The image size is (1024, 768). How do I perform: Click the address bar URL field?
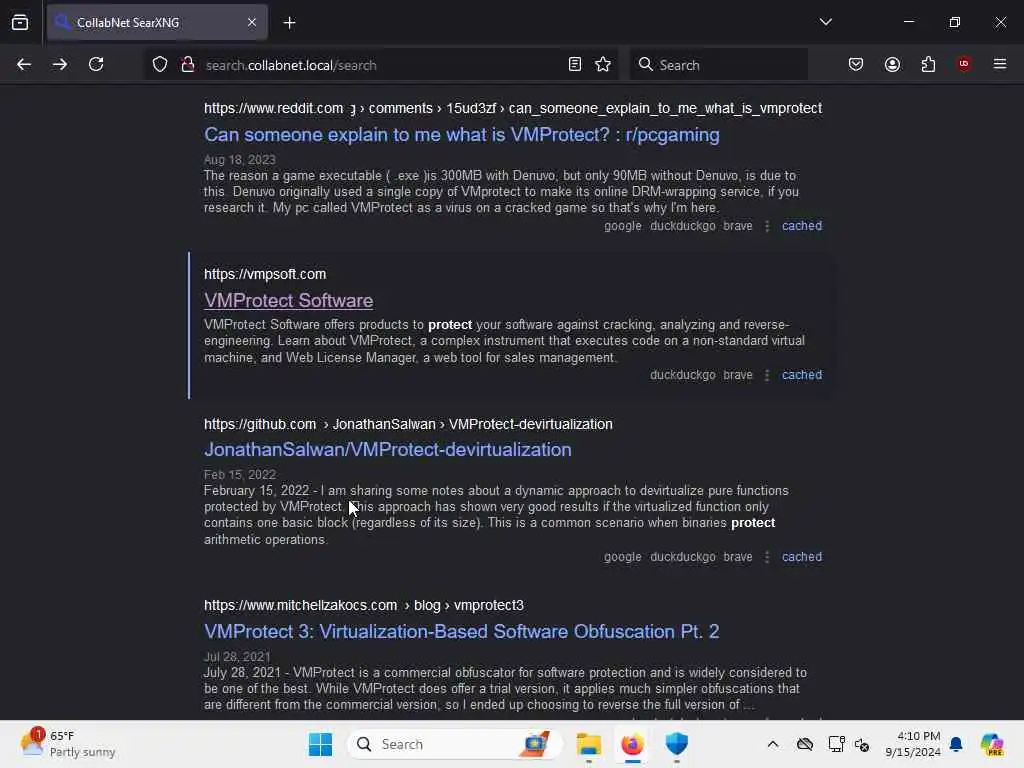pyautogui.click(x=379, y=65)
